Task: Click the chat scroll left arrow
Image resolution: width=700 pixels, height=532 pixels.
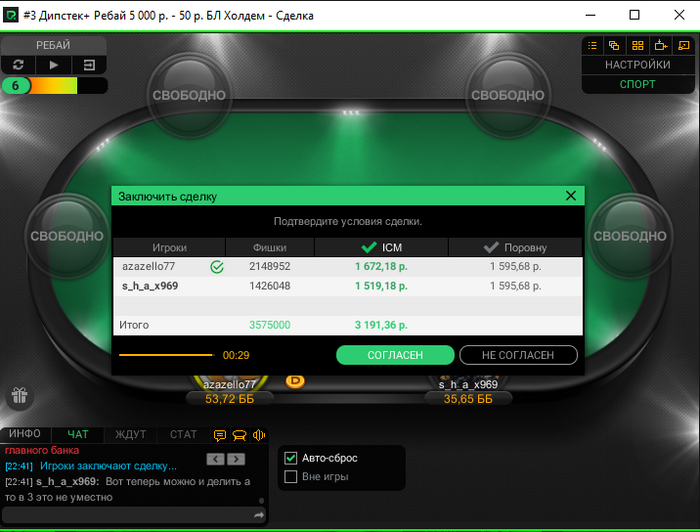Action: click(216, 459)
